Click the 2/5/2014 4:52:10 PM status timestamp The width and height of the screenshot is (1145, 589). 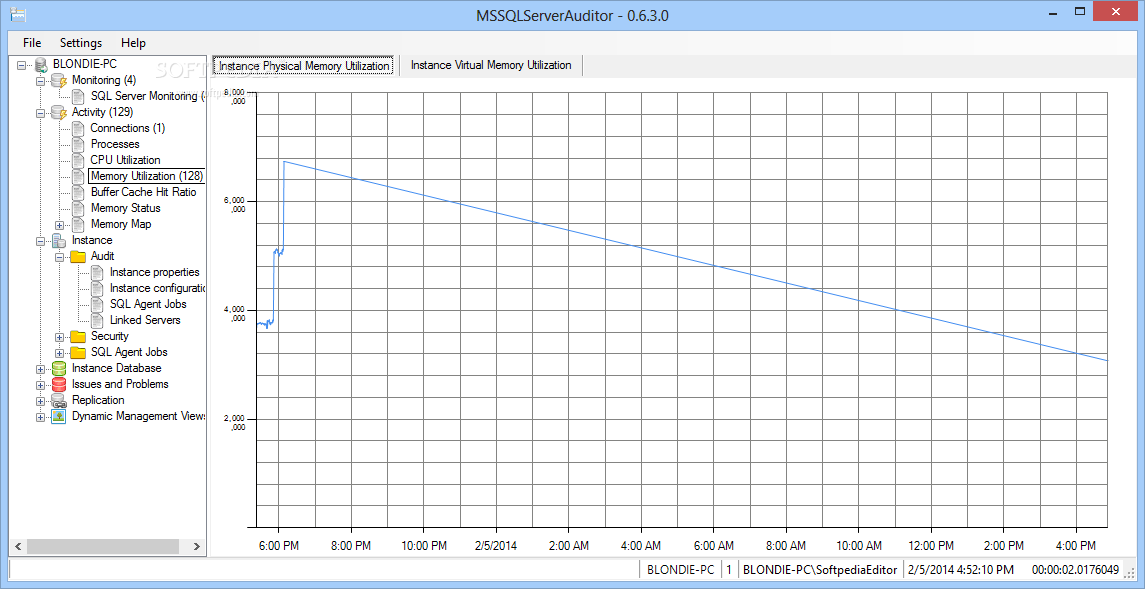click(960, 569)
